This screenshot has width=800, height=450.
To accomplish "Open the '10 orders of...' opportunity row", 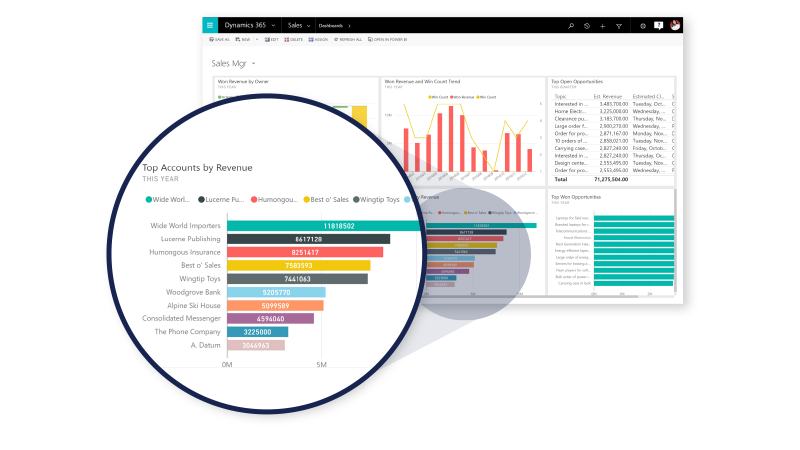I will point(614,141).
